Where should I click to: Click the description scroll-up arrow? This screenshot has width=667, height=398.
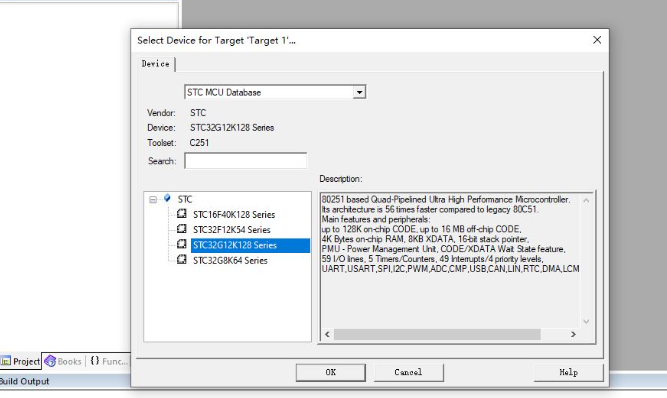click(x=586, y=200)
